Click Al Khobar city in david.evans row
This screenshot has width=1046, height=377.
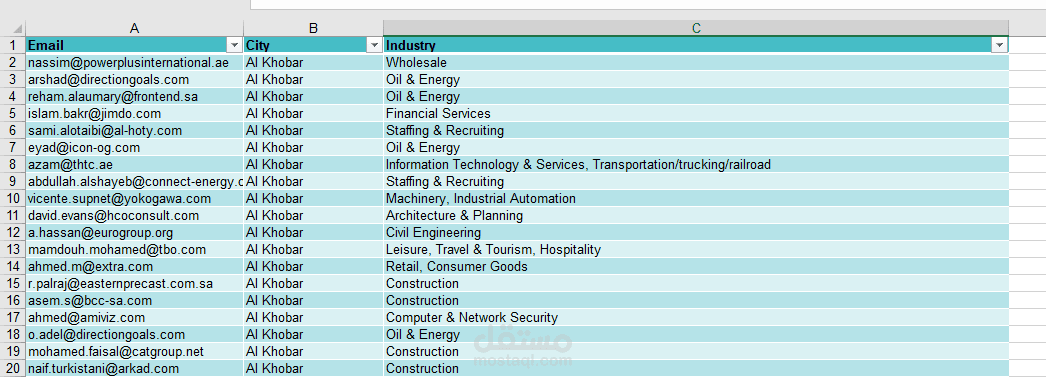(x=314, y=216)
